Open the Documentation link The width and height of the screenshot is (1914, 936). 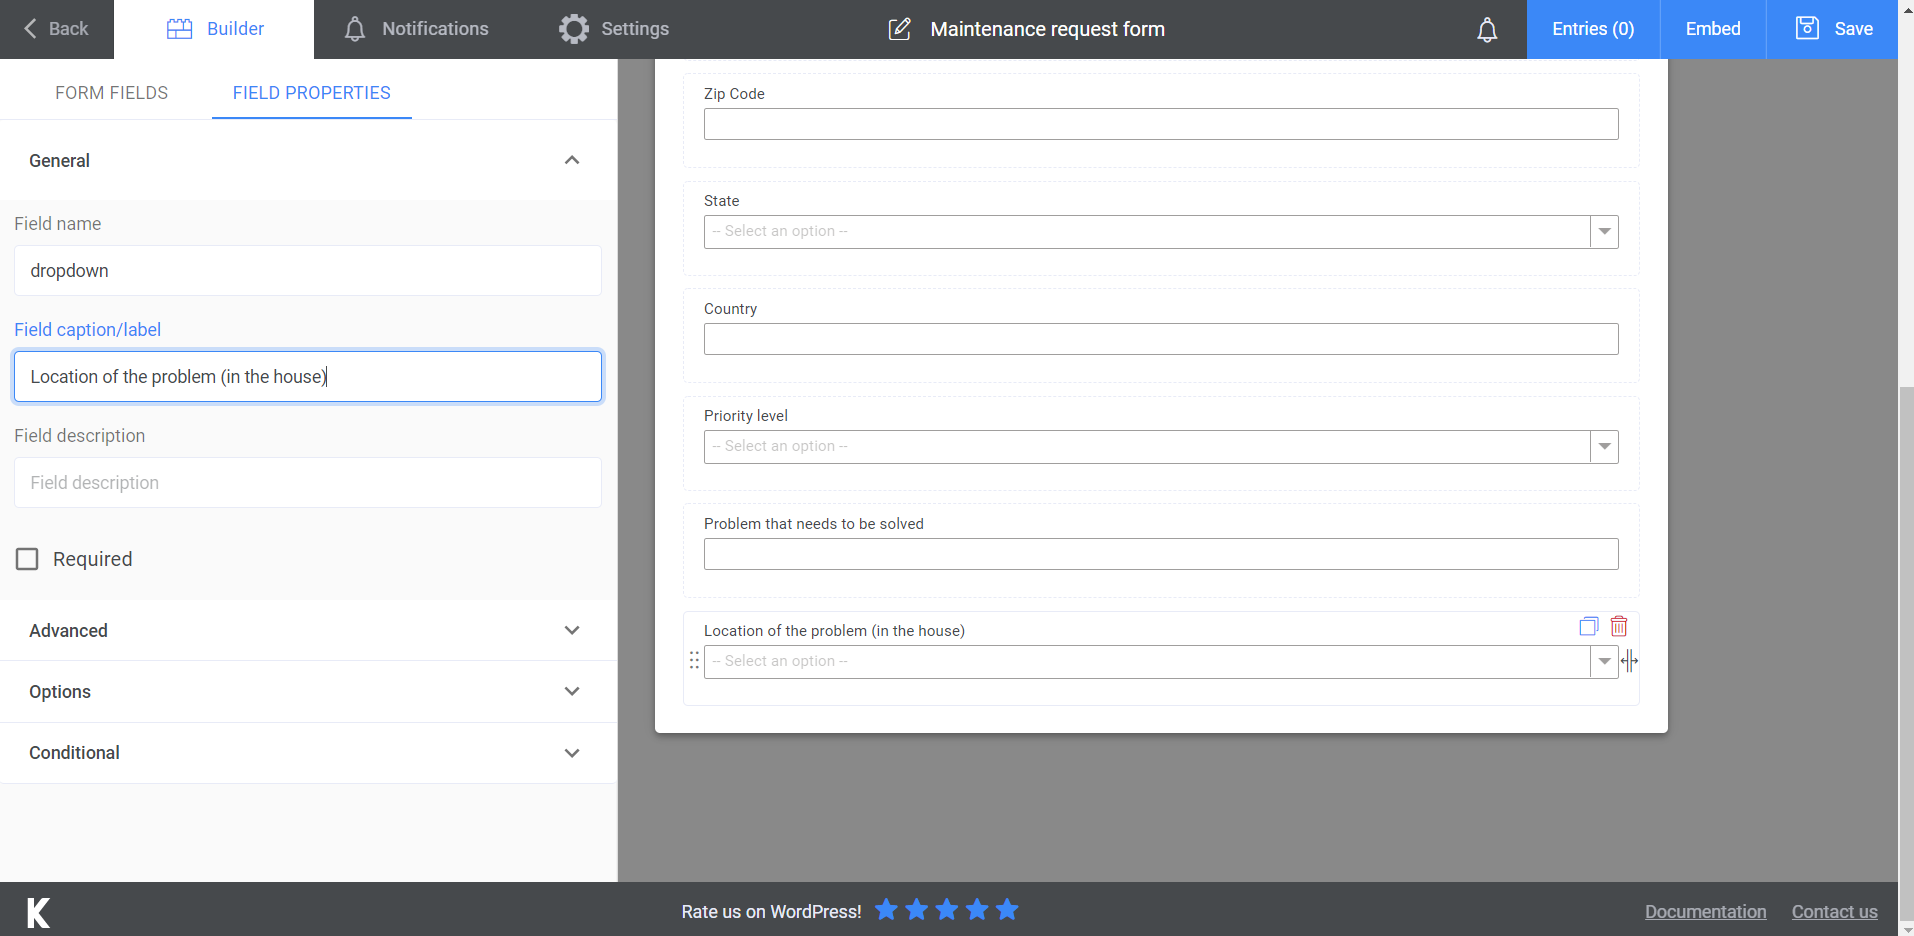(x=1705, y=911)
